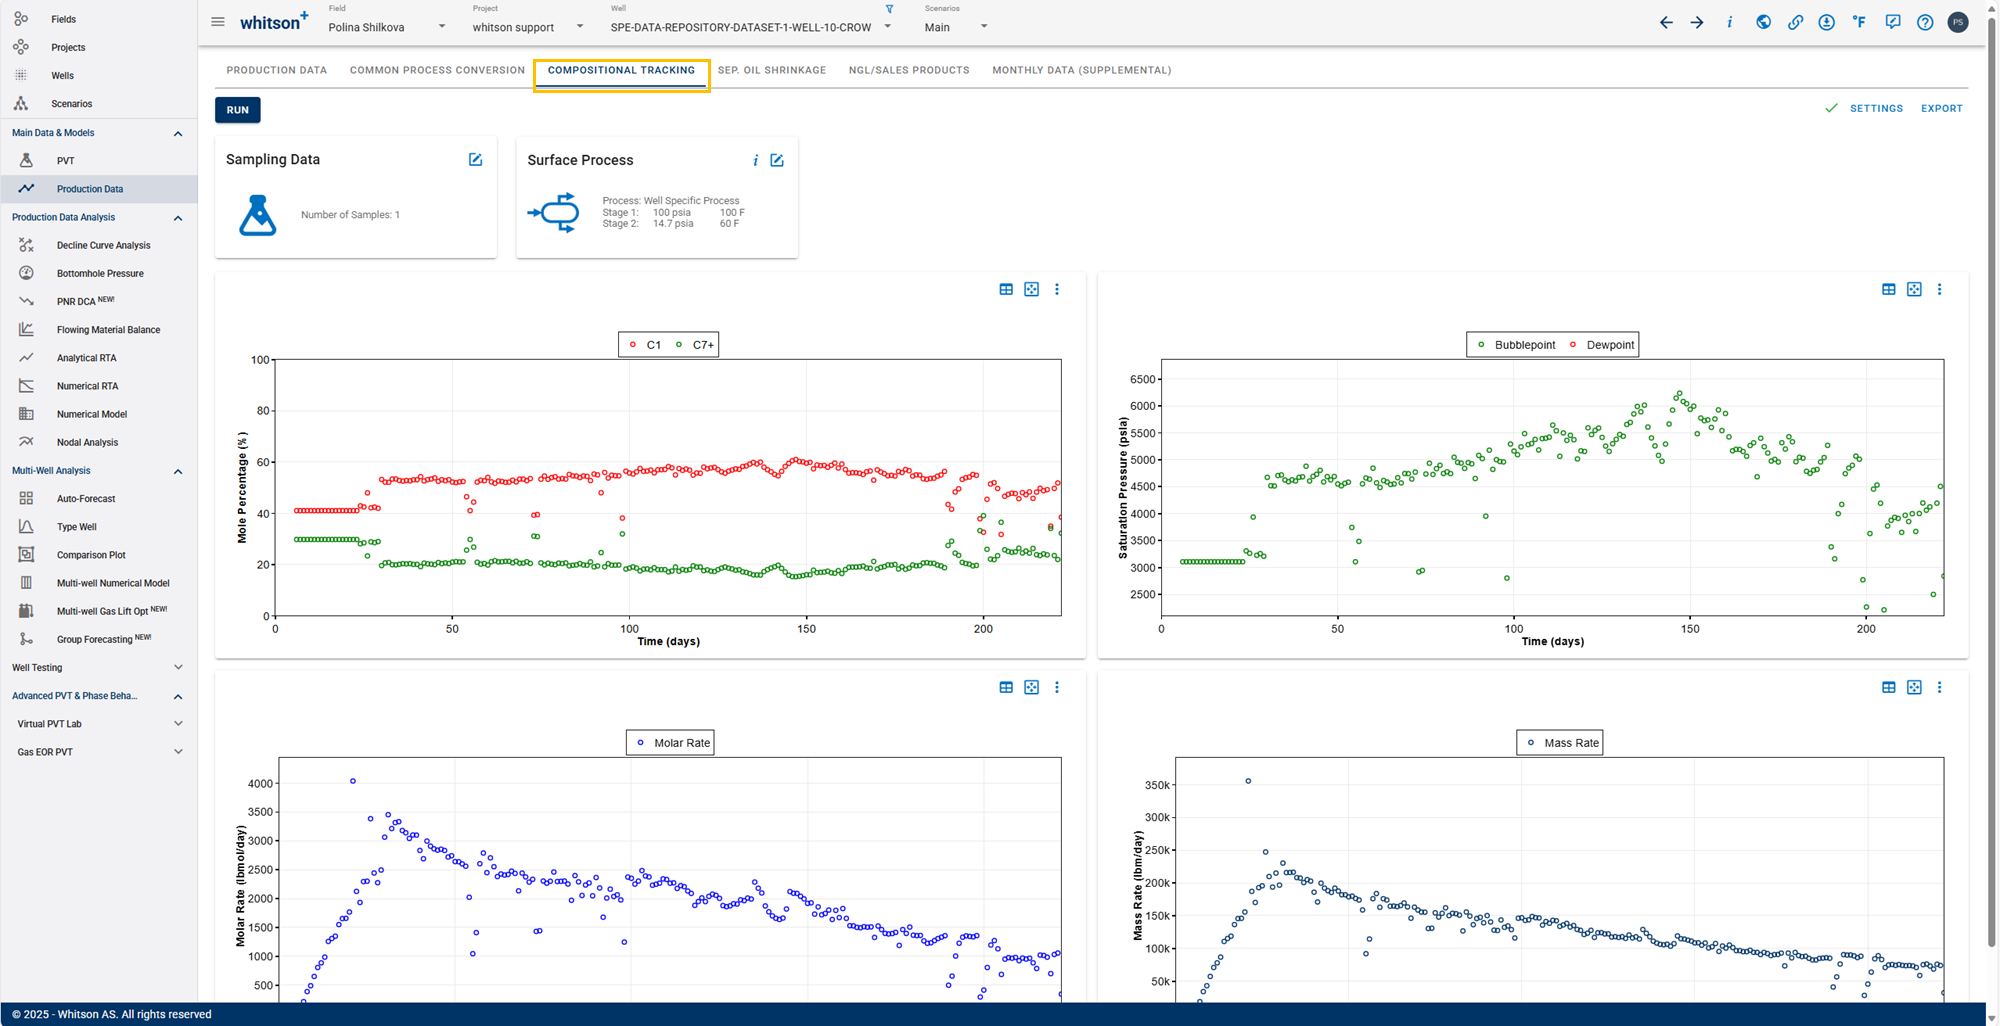This screenshot has width=2000, height=1026.
Task: Open Decline Curve Analysis in sidebar
Action: 98,245
